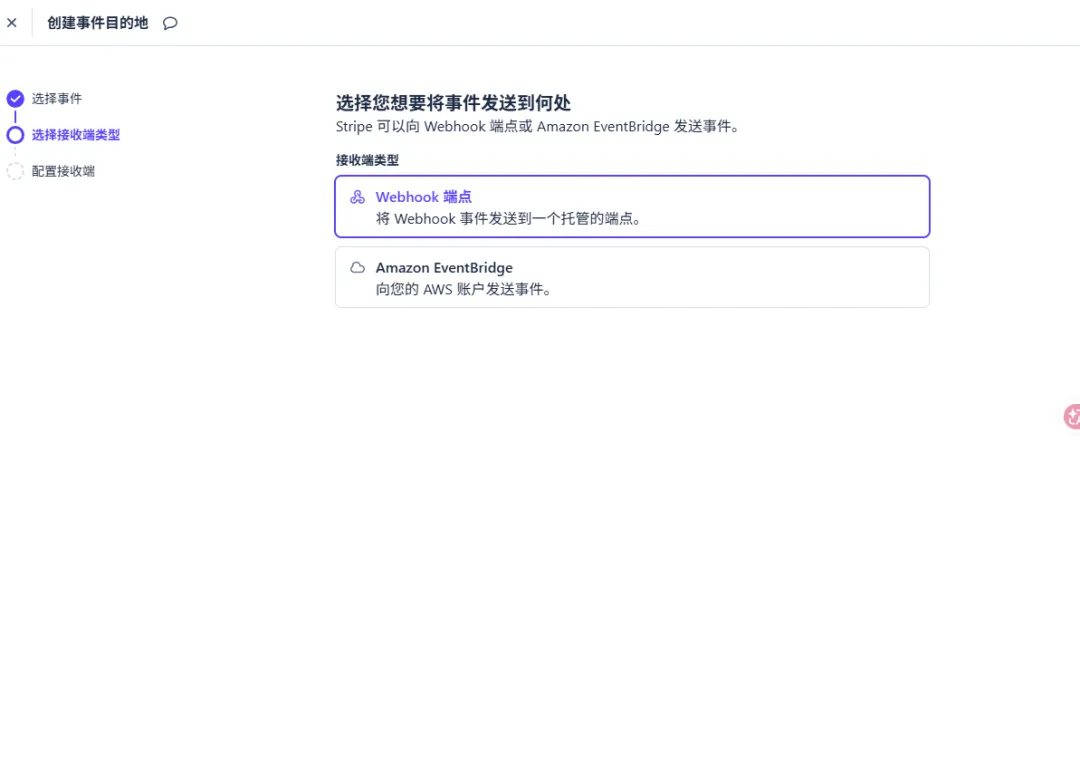Screen dimensions: 1080x759
Task: Click the Webhook 端点 icon
Action: pyautogui.click(x=357, y=197)
